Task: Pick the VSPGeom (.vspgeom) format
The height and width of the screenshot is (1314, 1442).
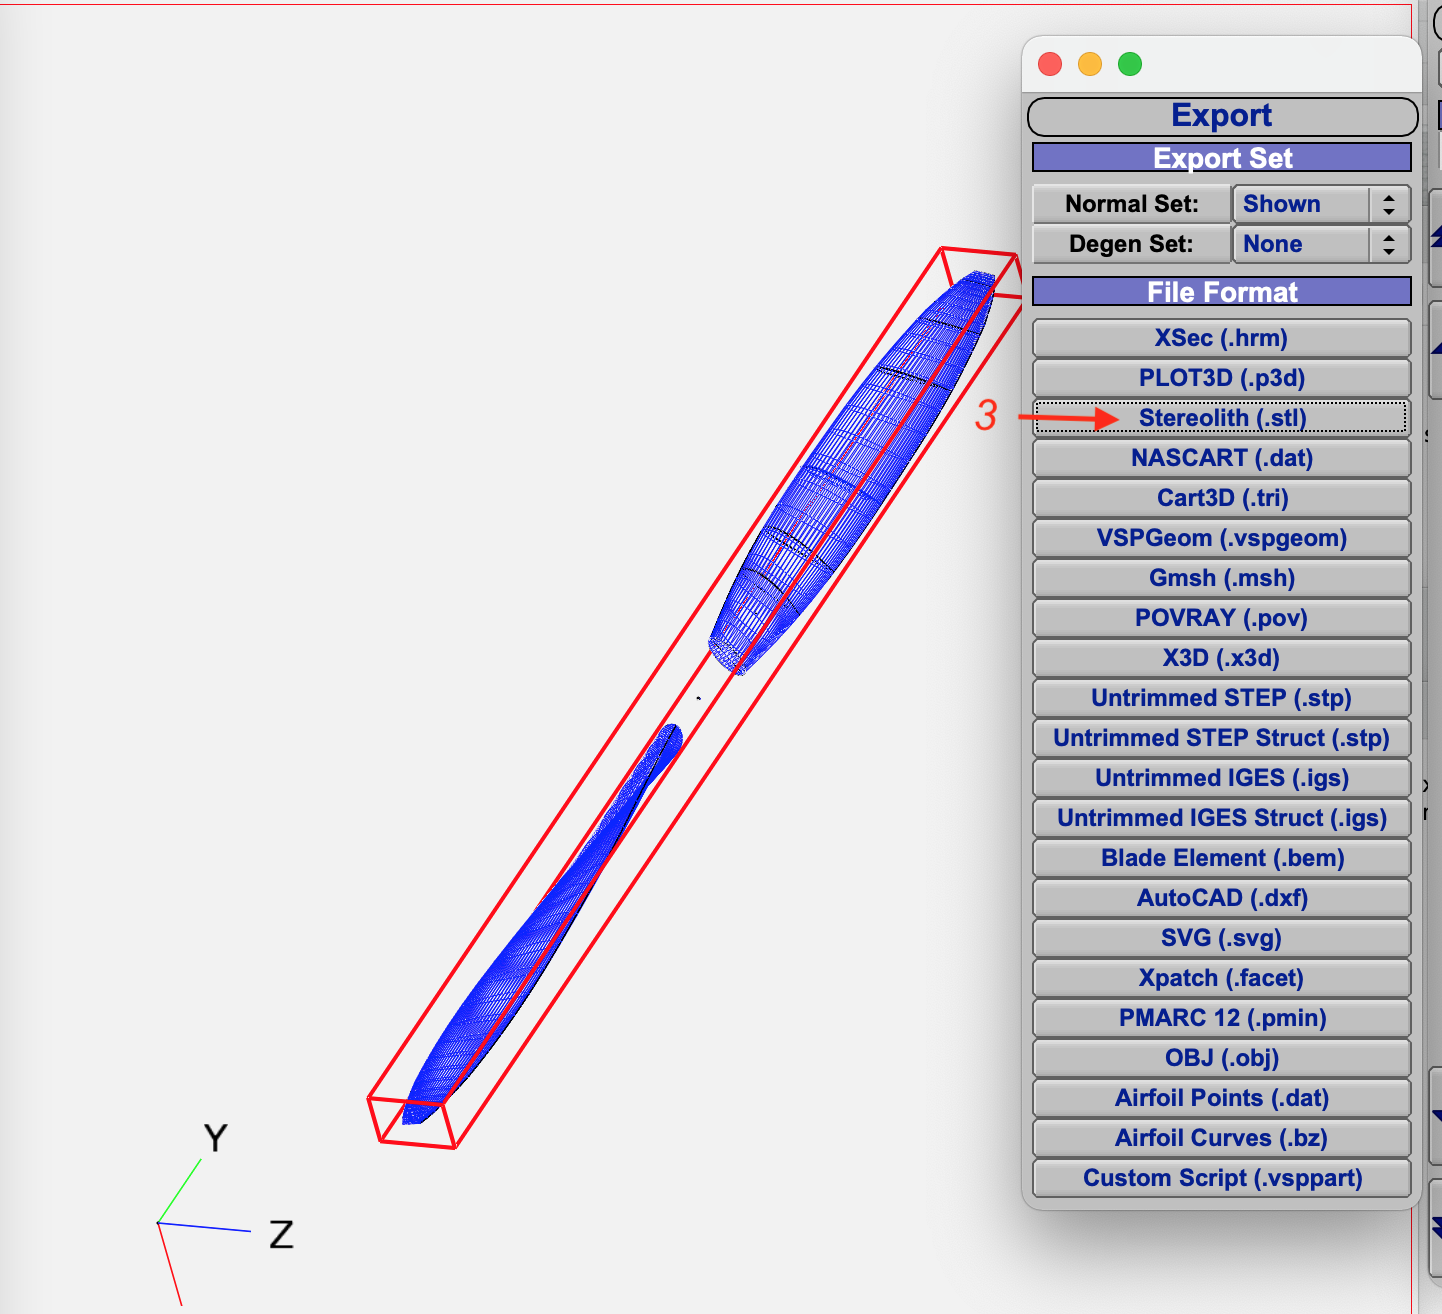Action: click(x=1221, y=538)
